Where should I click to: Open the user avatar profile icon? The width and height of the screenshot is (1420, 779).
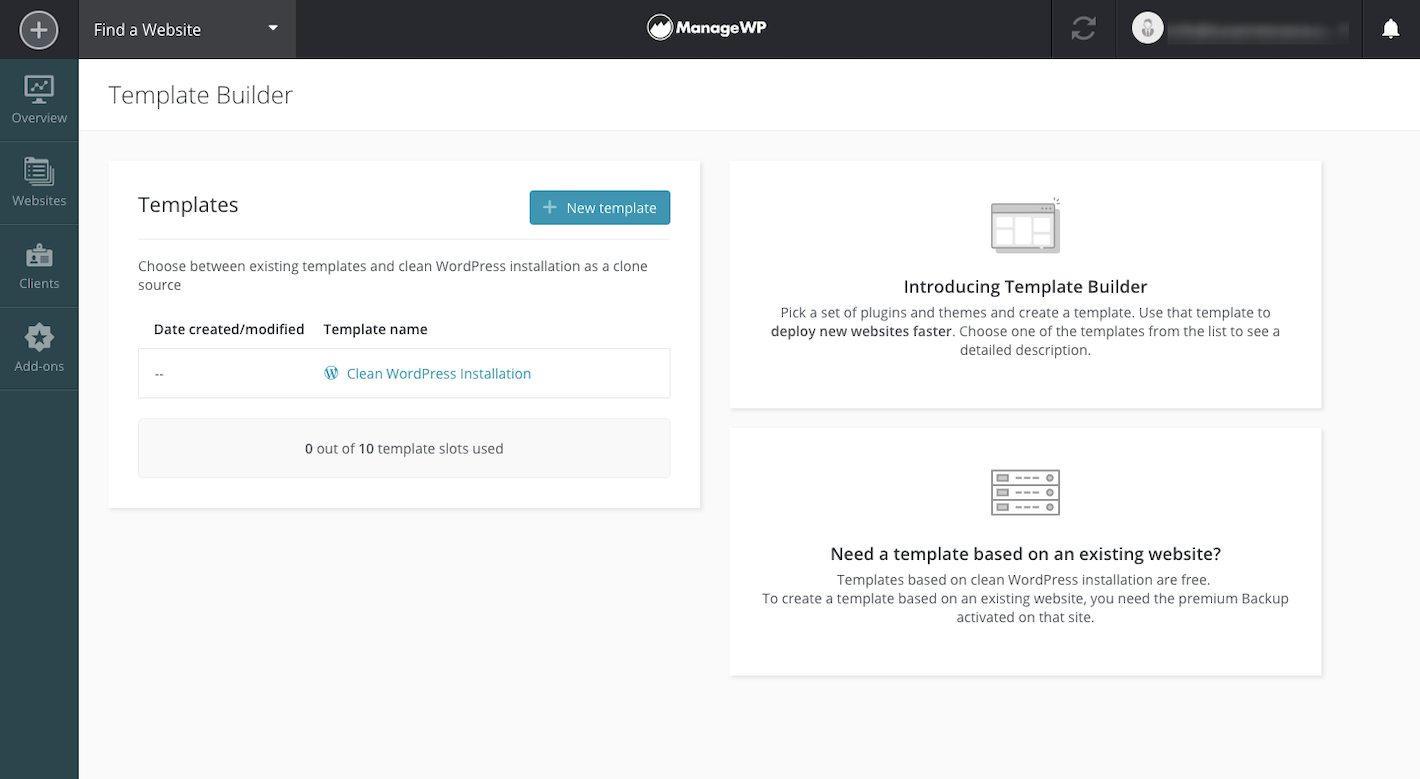coord(1147,29)
